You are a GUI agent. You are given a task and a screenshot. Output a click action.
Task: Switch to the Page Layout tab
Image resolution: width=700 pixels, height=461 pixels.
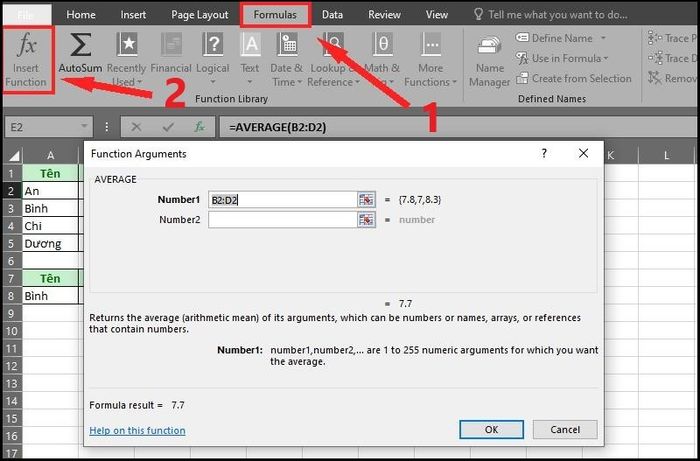(200, 15)
